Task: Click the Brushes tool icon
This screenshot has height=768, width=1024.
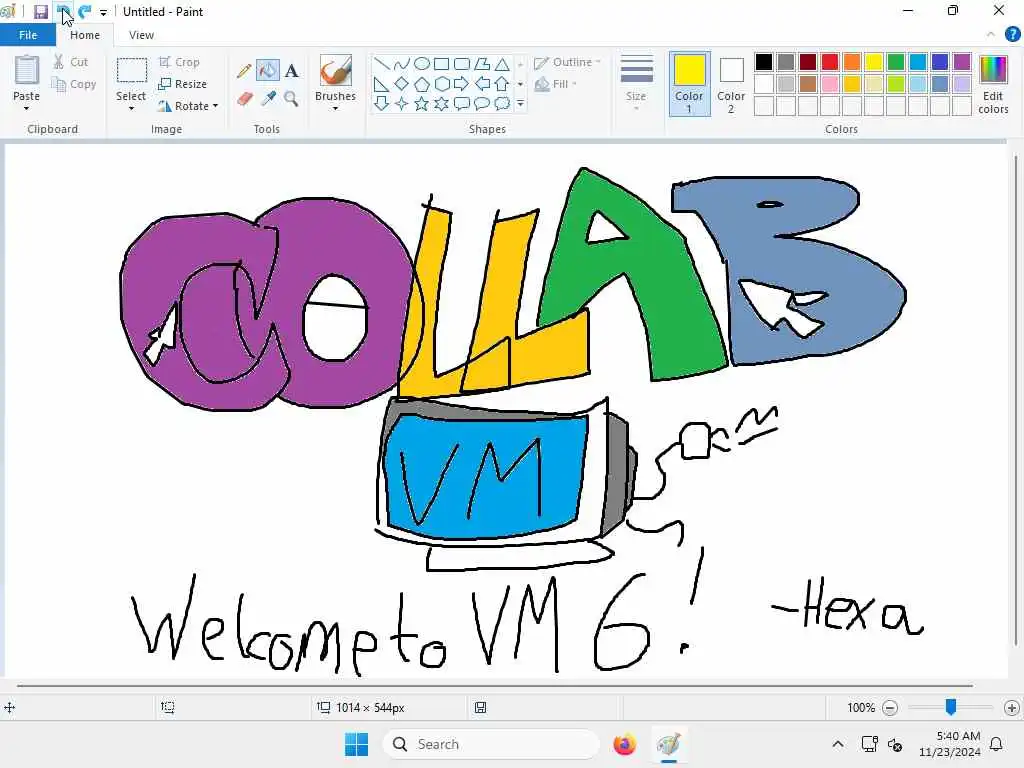Action: pyautogui.click(x=336, y=70)
